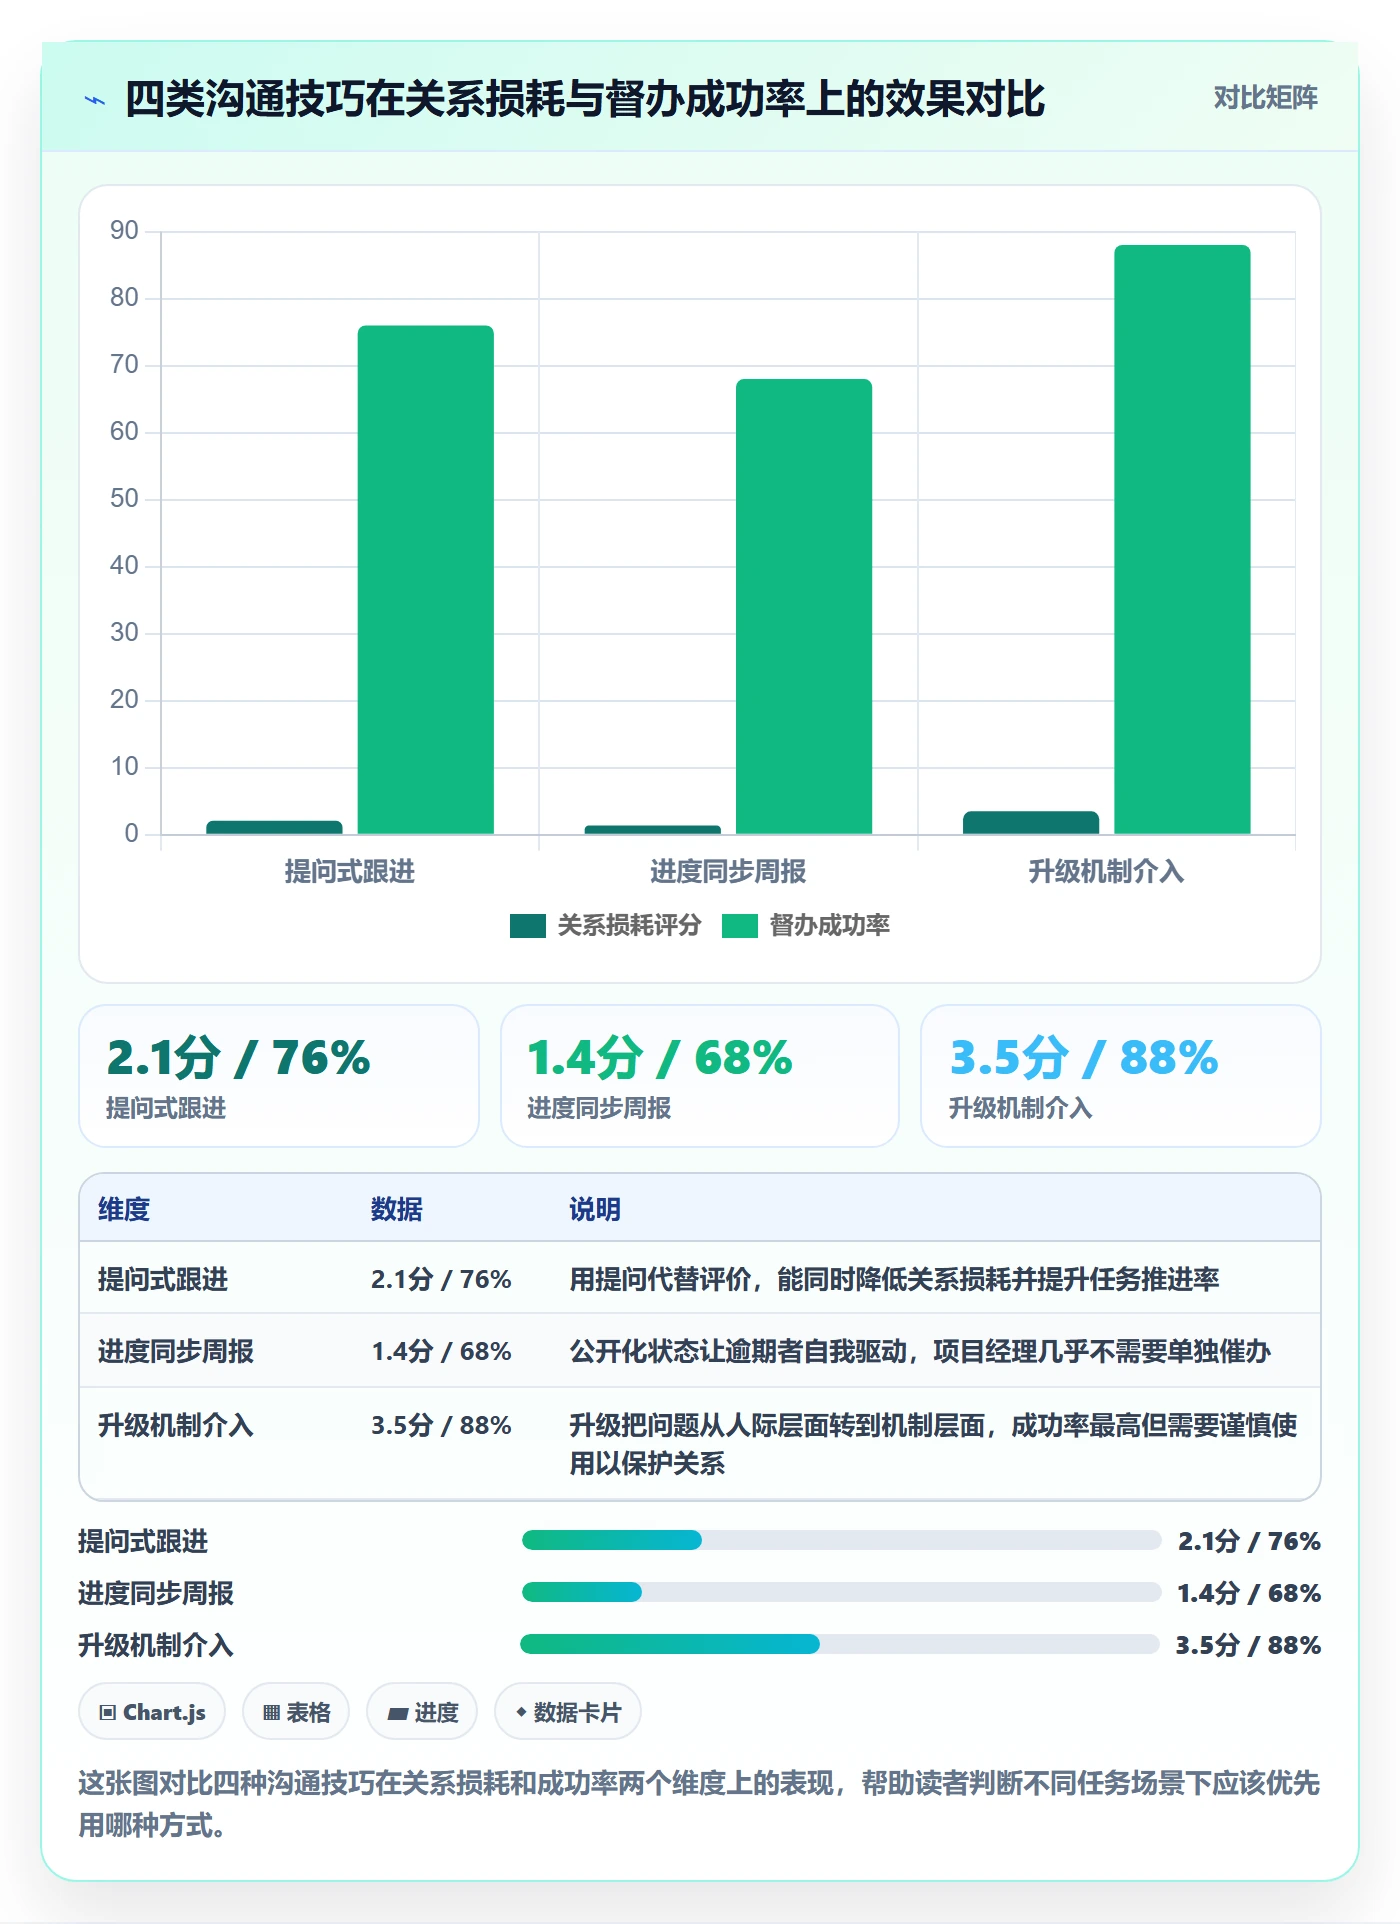The image size is (1400, 1924).
Task: Click the 数据卡片 tag chip
Action: [568, 1712]
